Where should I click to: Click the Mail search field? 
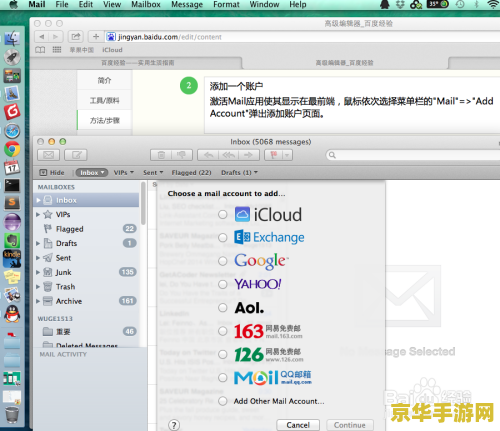(x=413, y=155)
